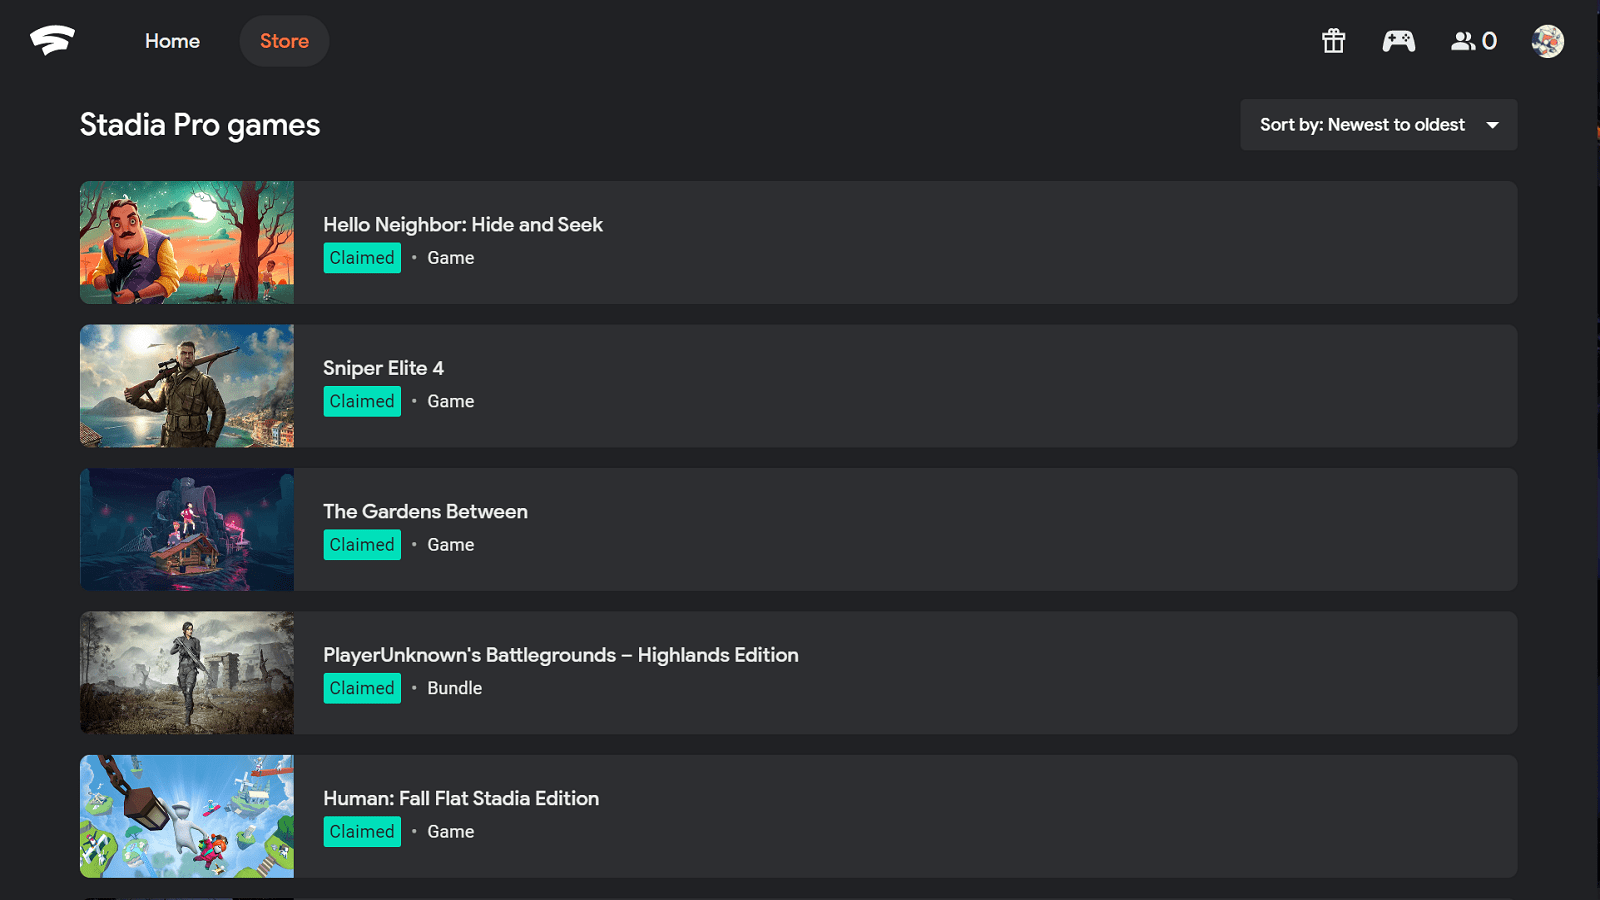
Task: Click the Game label for Human: Fall Flat
Action: coord(451,832)
